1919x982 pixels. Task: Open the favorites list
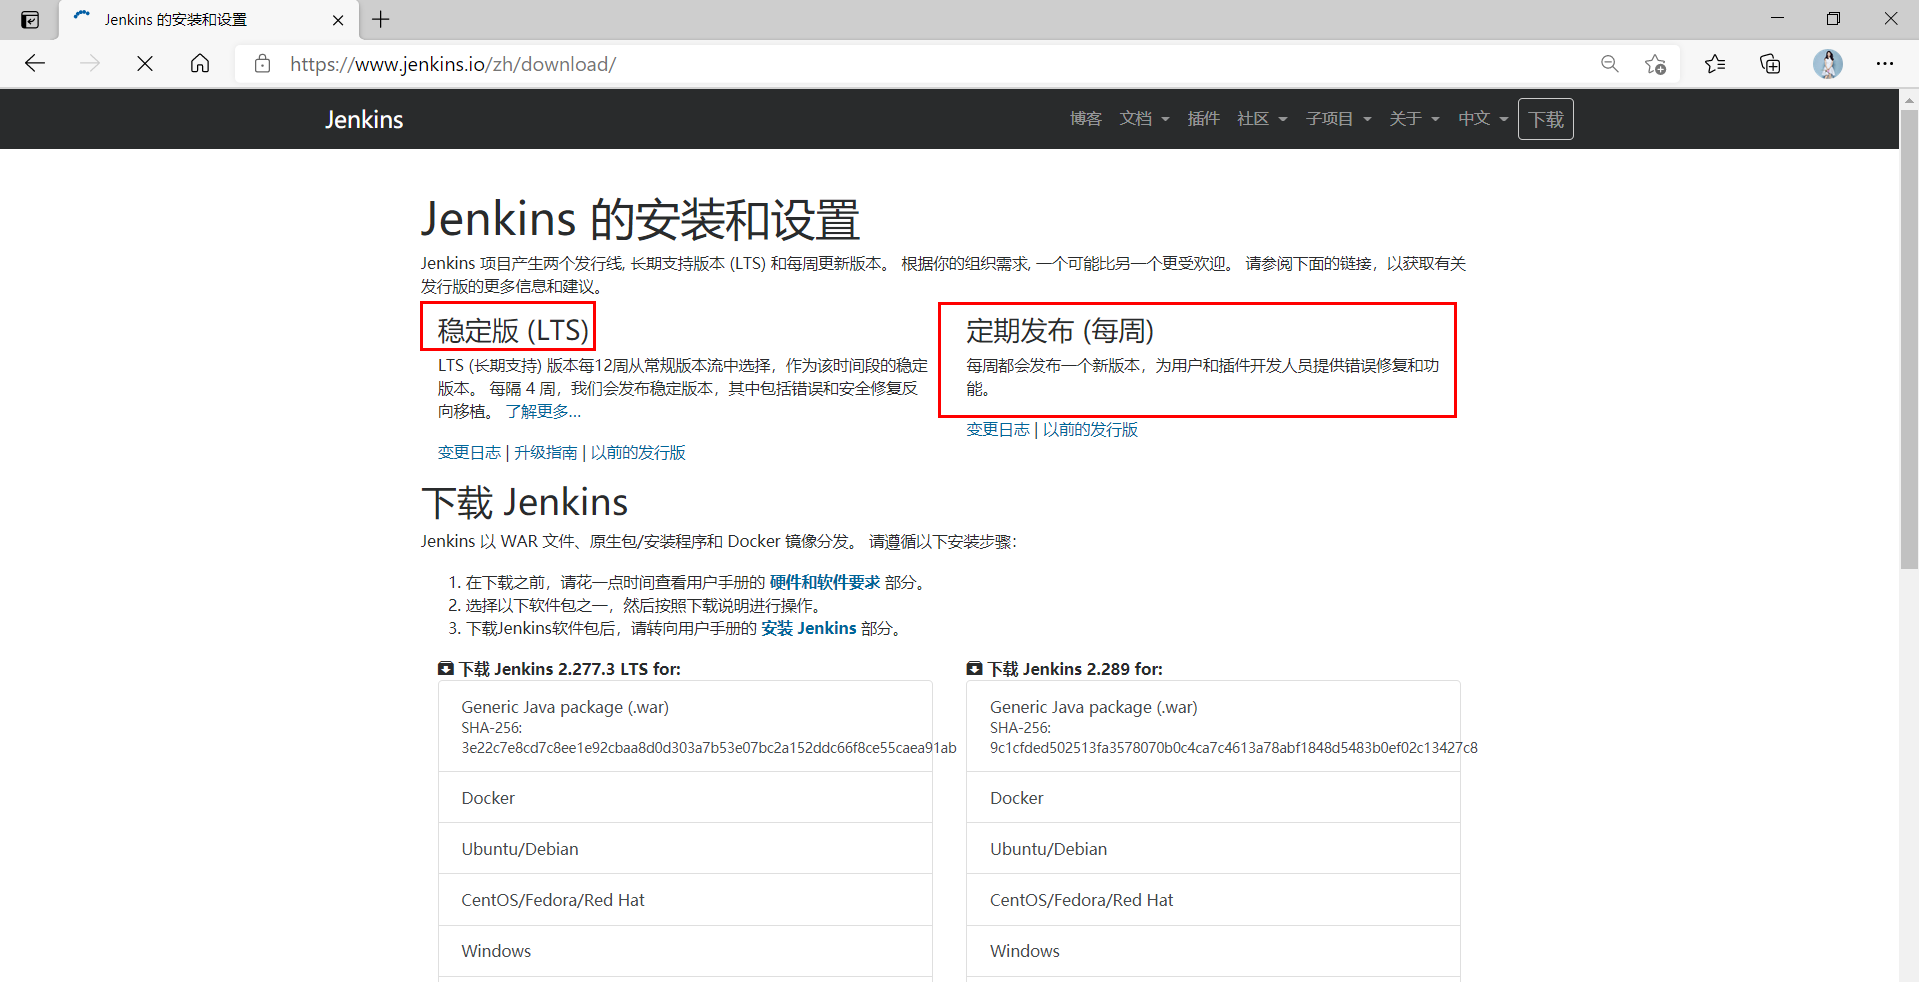point(1715,64)
